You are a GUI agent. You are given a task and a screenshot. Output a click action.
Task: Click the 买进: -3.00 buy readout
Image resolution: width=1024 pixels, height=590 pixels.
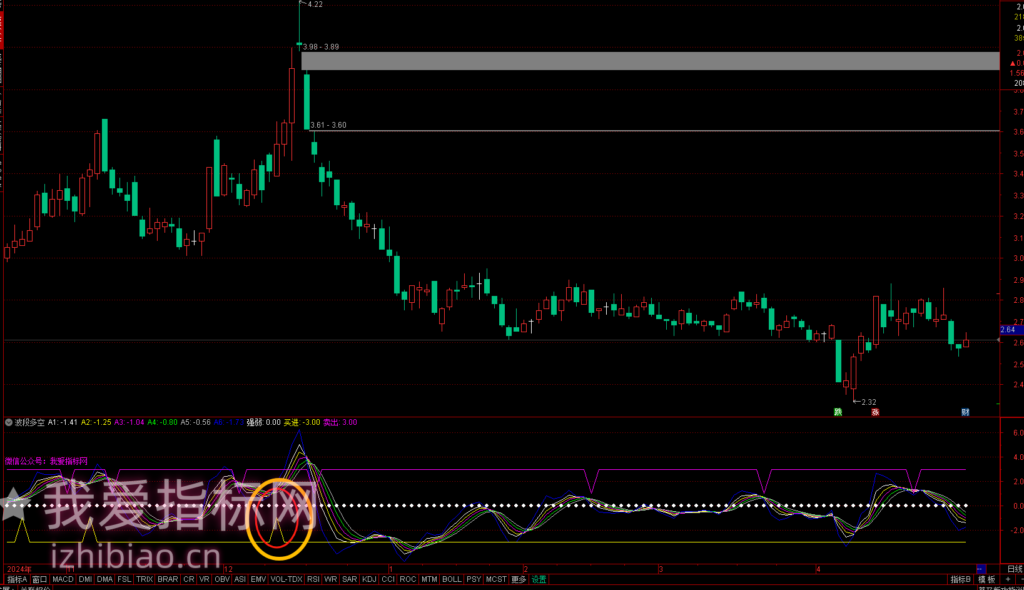point(302,422)
